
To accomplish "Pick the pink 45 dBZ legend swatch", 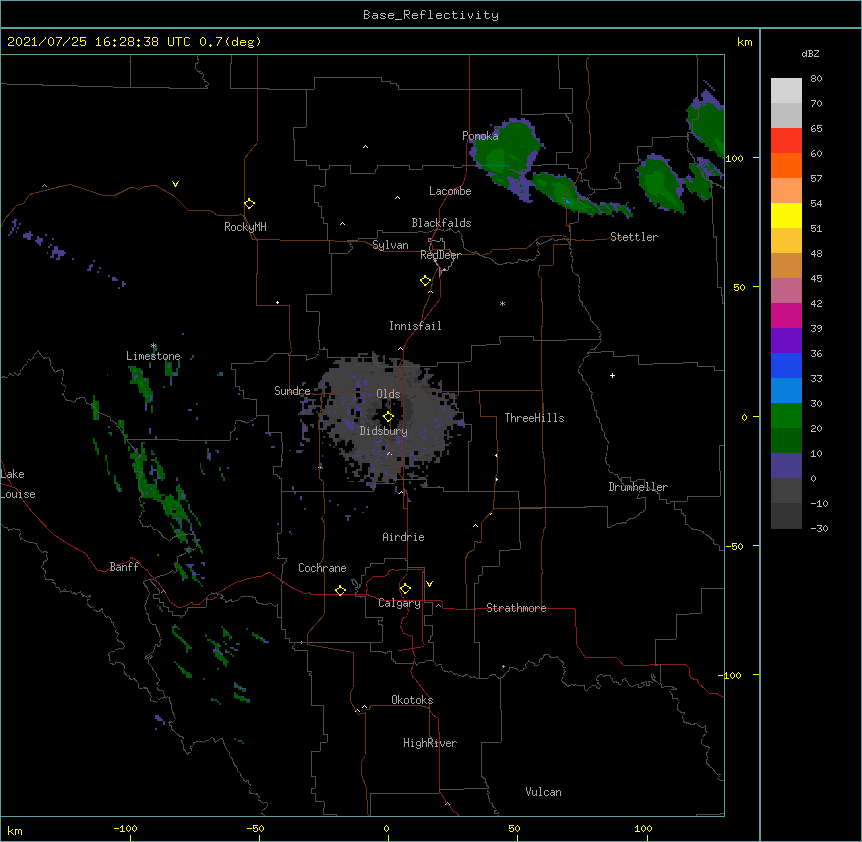I will 786,291.
